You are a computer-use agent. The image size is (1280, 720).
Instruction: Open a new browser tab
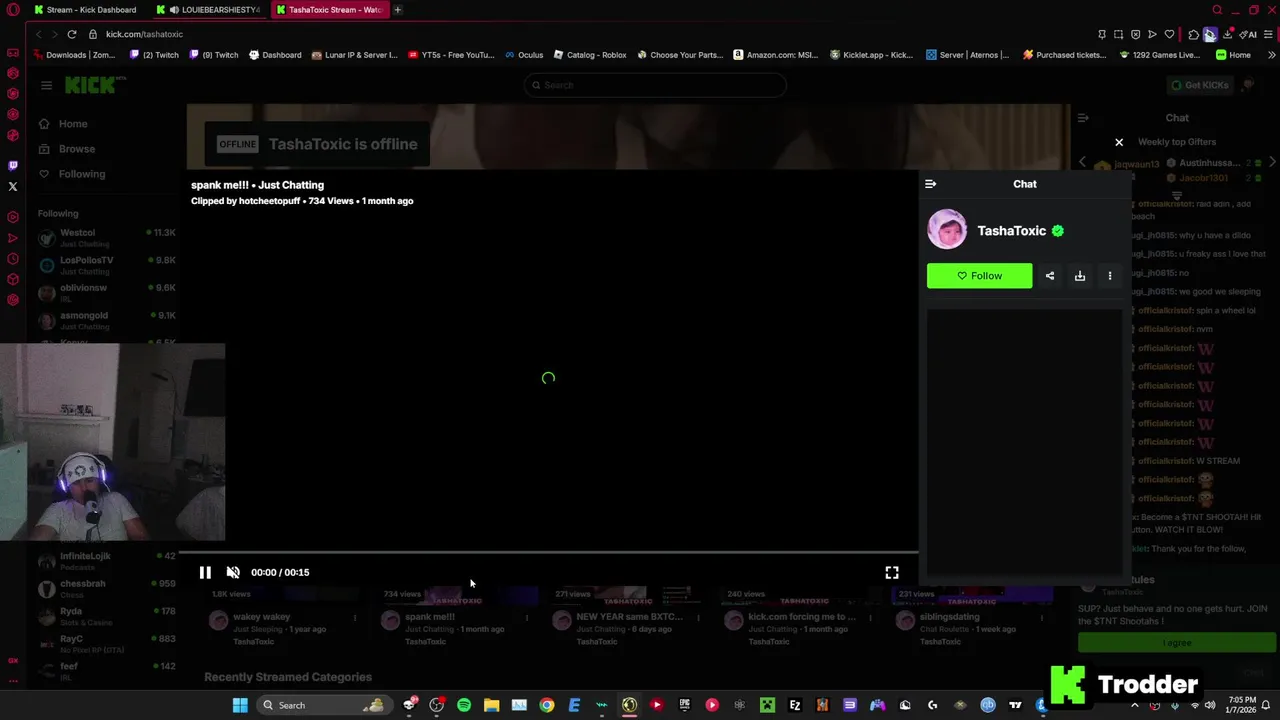(398, 10)
